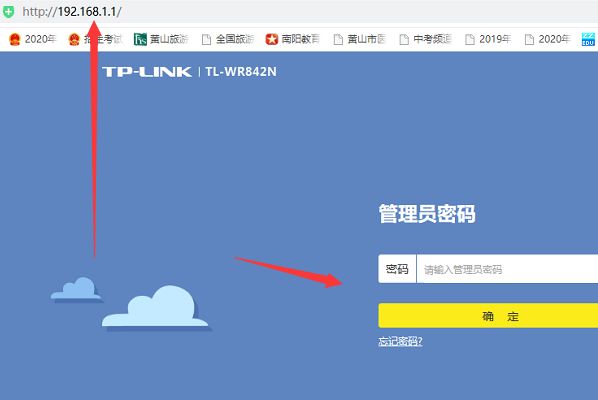Open the 黄山市区 bookmark
The image size is (598, 400).
point(360,39)
